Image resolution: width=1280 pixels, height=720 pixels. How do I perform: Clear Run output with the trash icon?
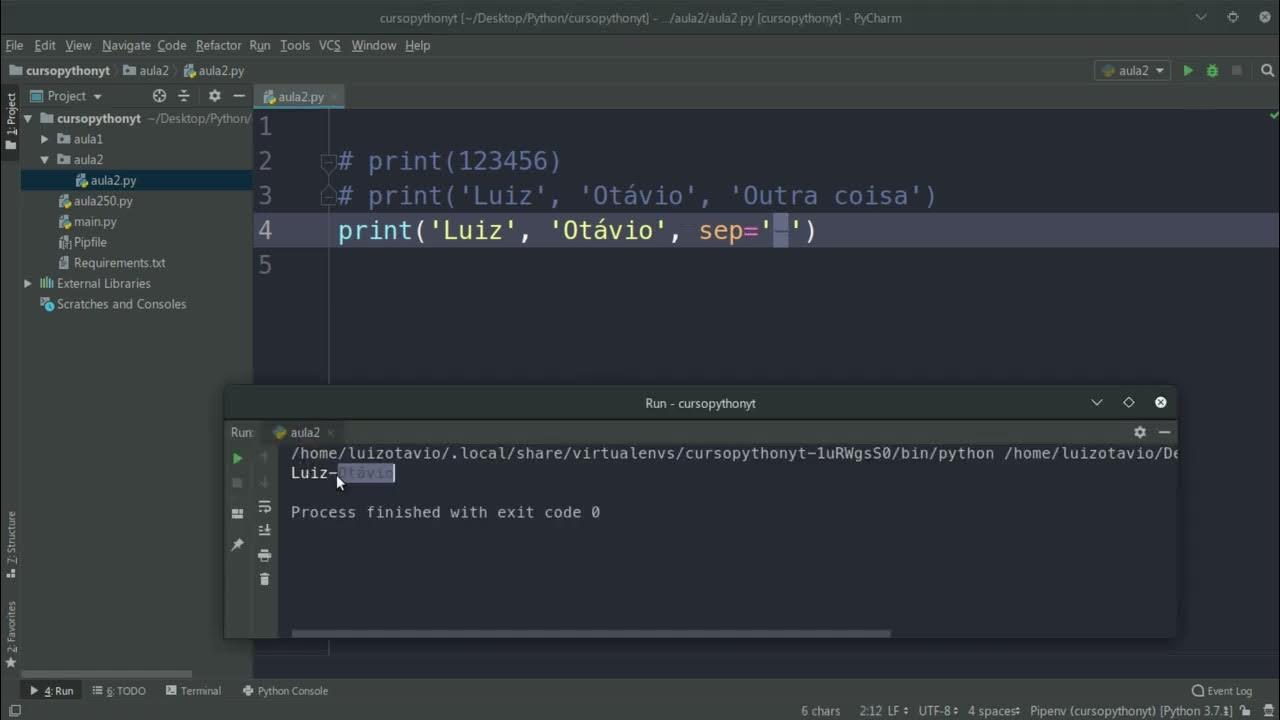264,579
